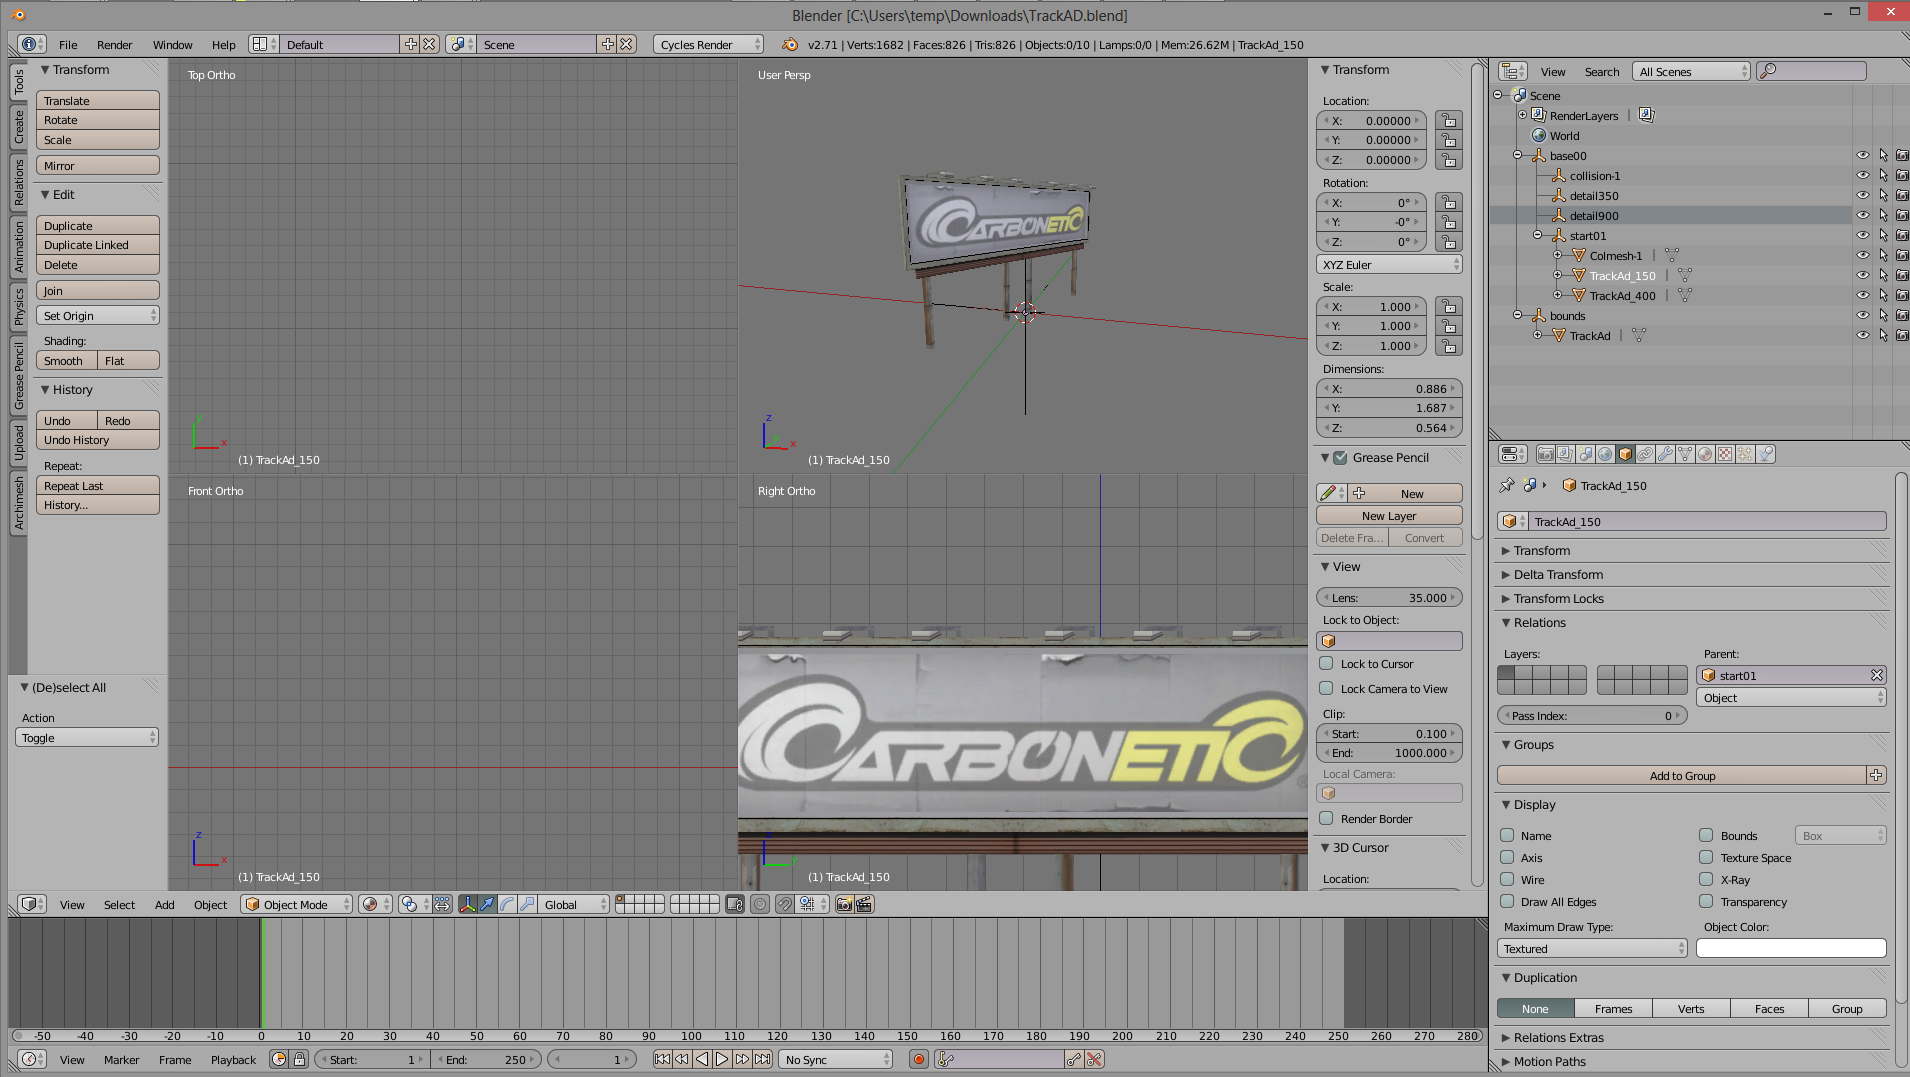This screenshot has height=1077, width=1910.
Task: Click the pin icon in properties header
Action: click(x=1507, y=485)
